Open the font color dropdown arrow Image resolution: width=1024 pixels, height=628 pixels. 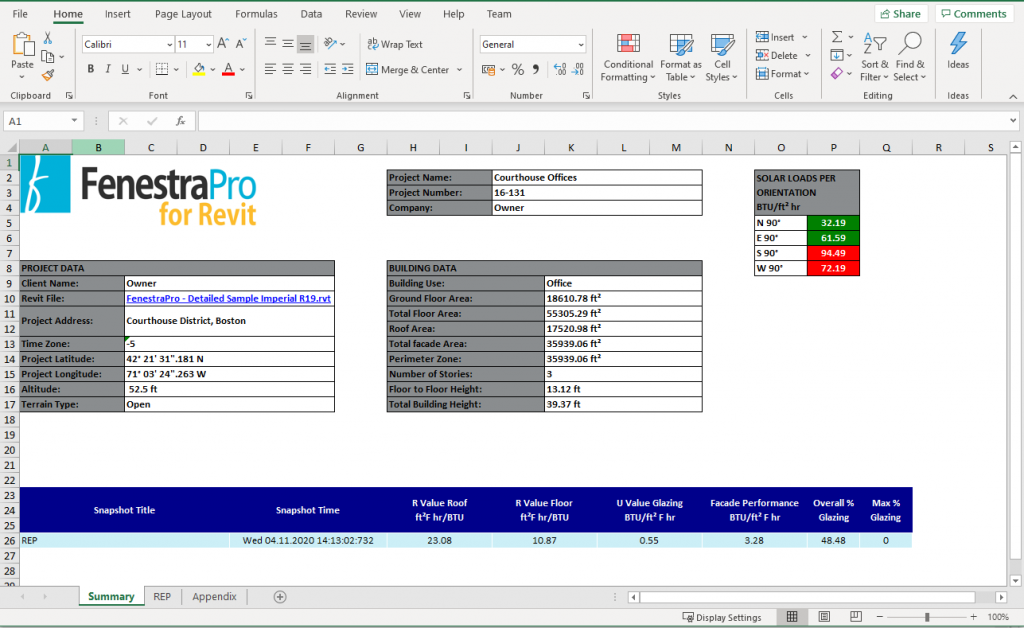click(x=242, y=70)
